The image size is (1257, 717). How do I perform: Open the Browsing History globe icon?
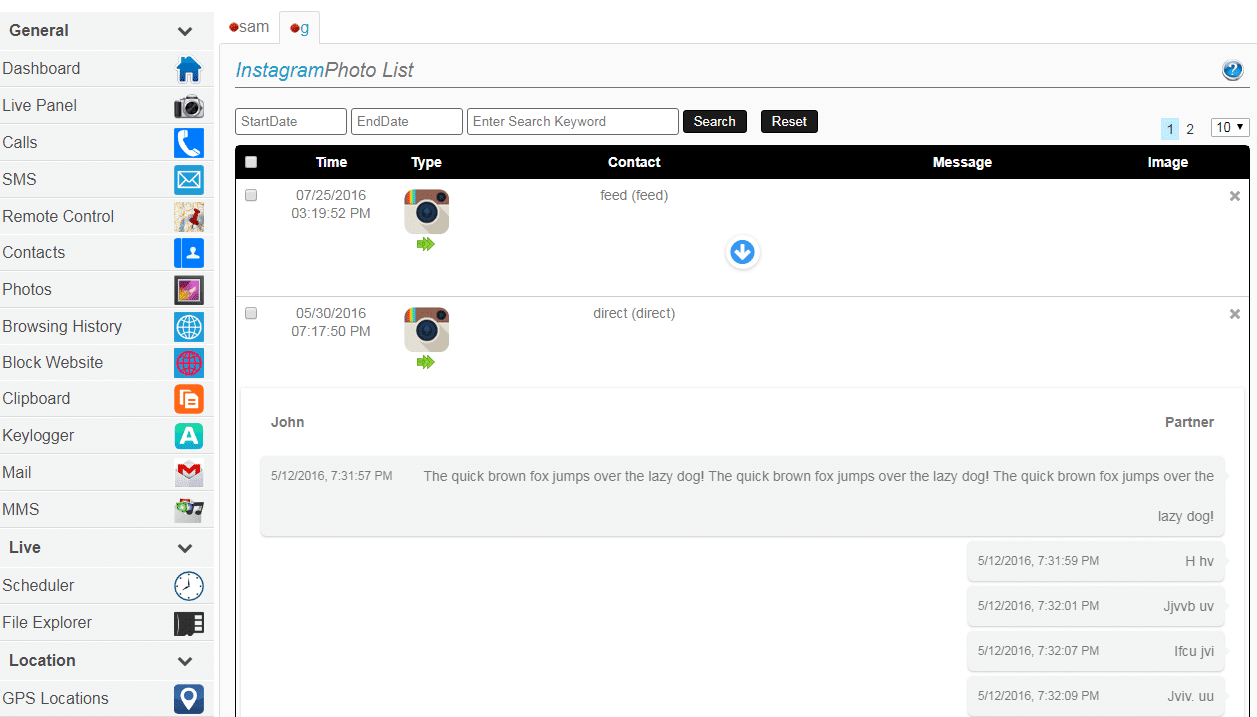point(188,326)
